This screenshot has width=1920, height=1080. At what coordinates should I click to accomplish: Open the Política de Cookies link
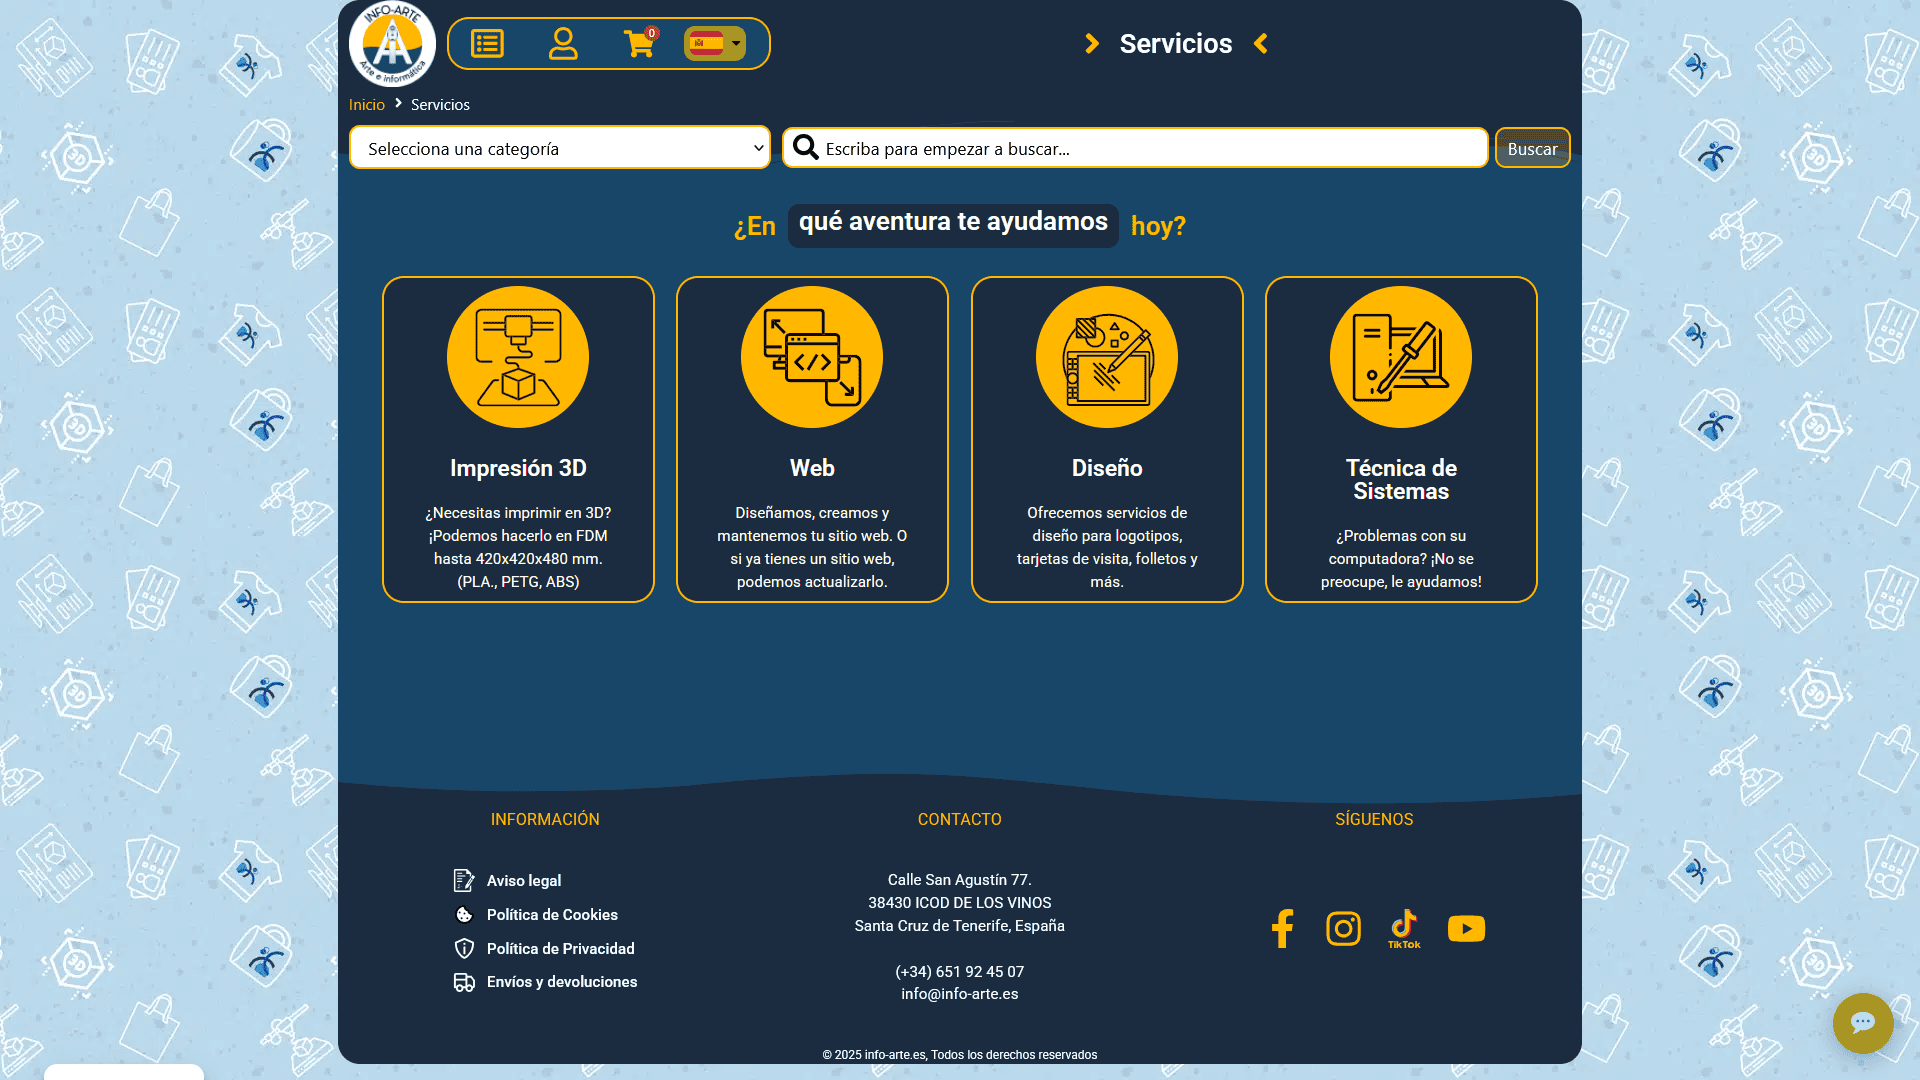tap(551, 915)
